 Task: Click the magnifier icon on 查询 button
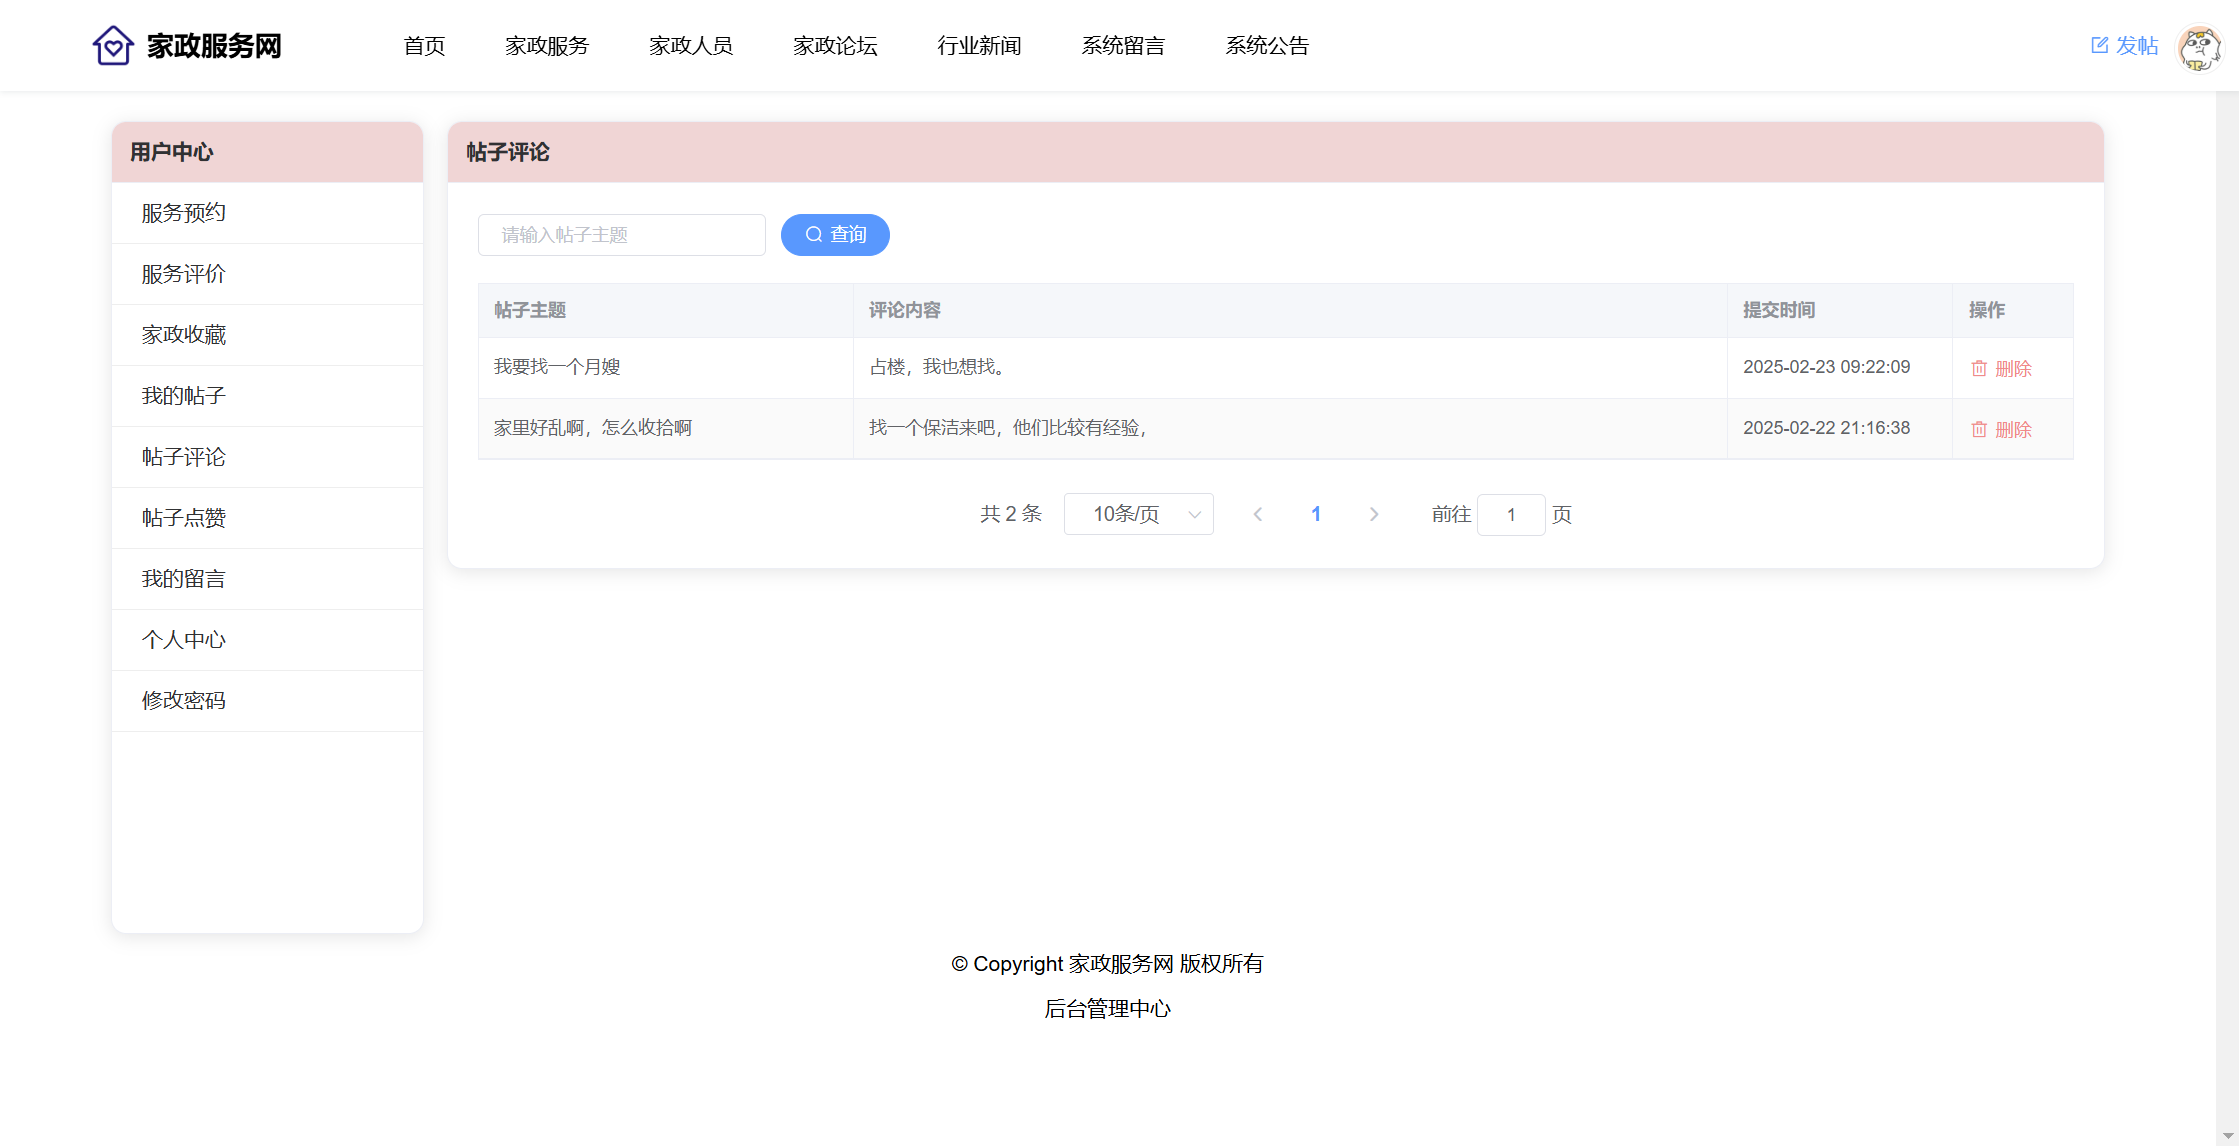point(814,235)
